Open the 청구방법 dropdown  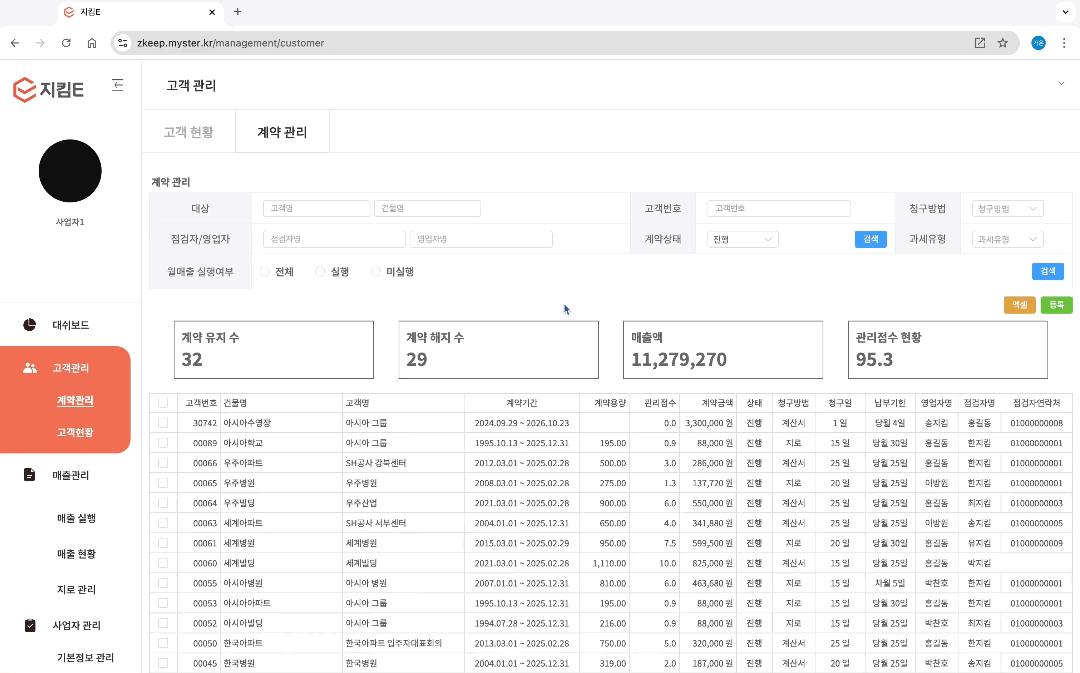tap(1007, 209)
